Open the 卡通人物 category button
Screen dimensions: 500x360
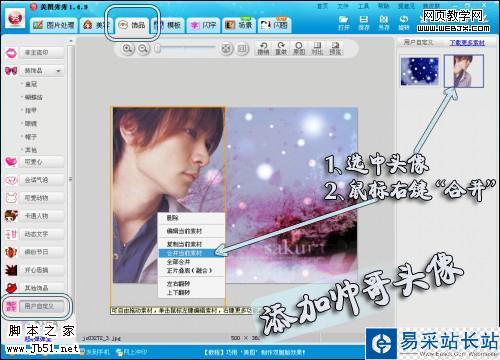point(42,216)
